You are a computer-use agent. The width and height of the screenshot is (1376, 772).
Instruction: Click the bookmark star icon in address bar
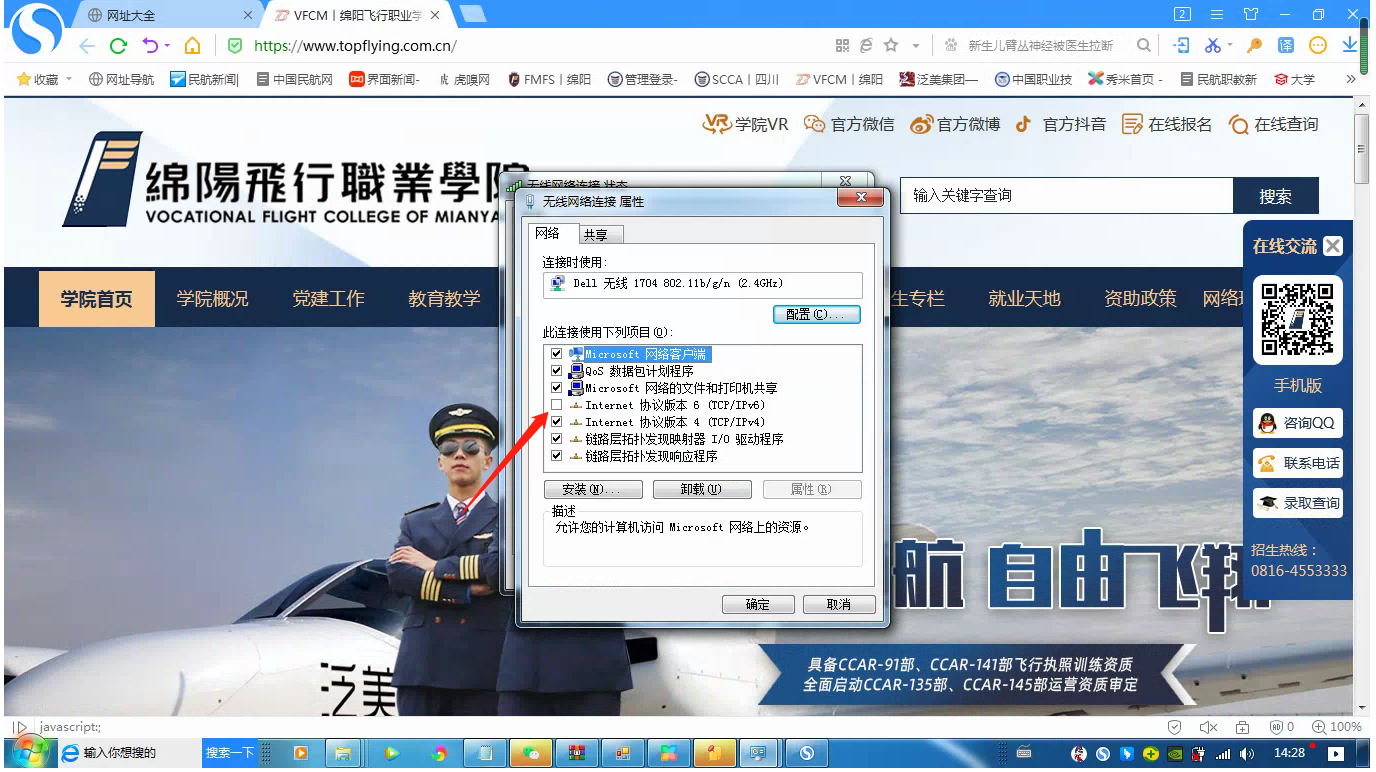890,46
